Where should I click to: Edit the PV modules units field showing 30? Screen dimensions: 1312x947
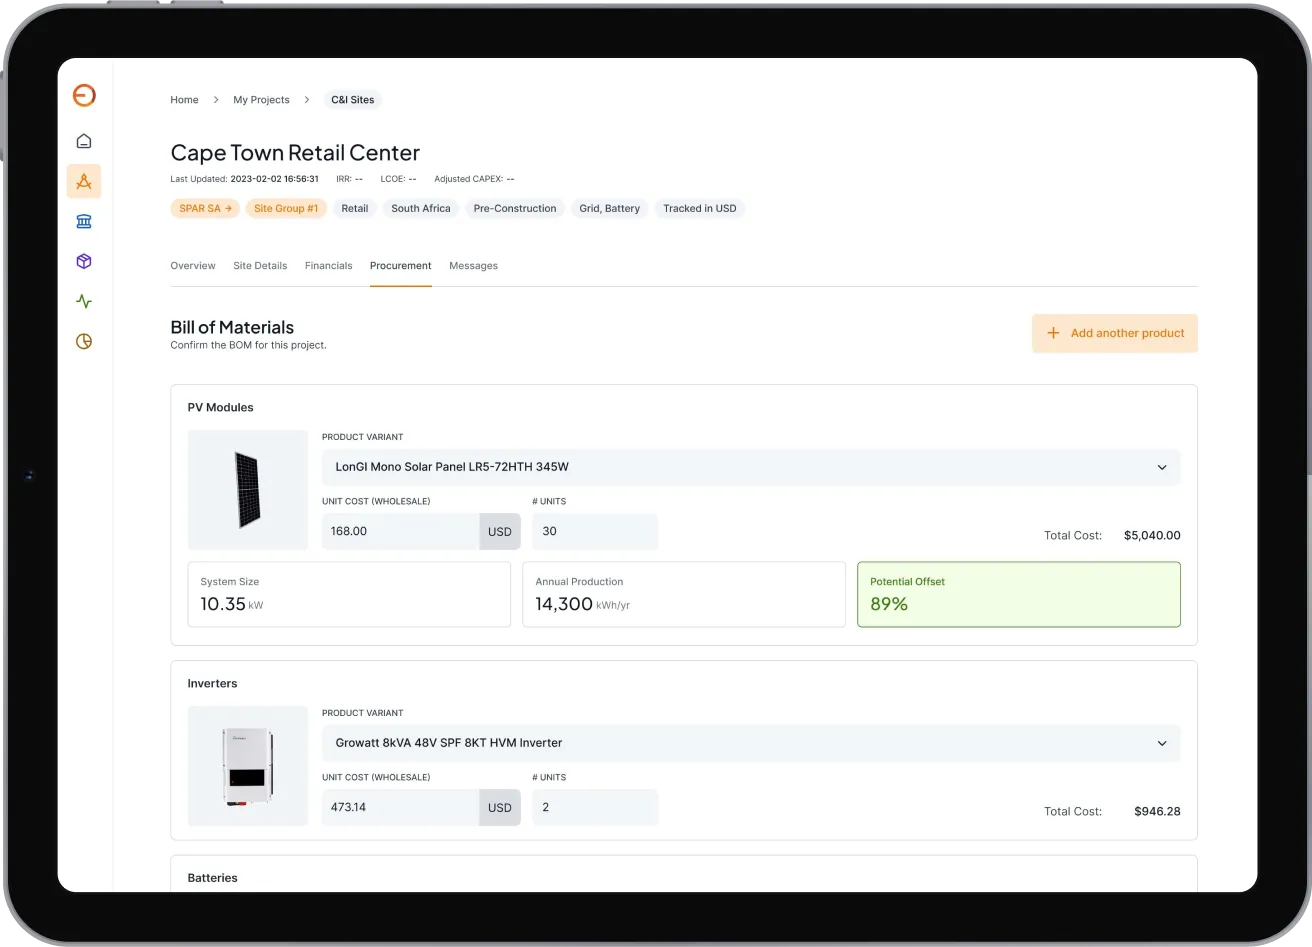(x=595, y=532)
